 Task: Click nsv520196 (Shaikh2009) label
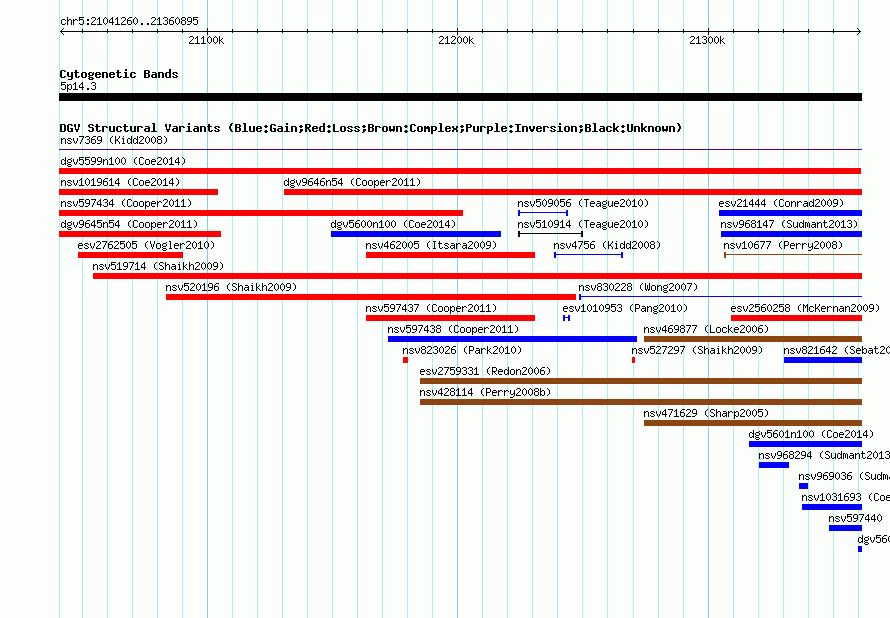pos(232,287)
